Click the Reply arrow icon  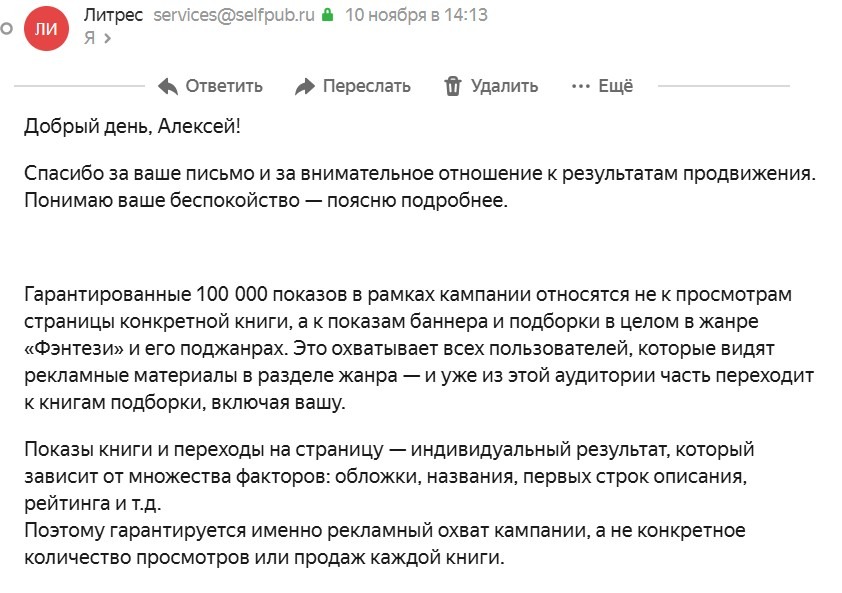[168, 86]
